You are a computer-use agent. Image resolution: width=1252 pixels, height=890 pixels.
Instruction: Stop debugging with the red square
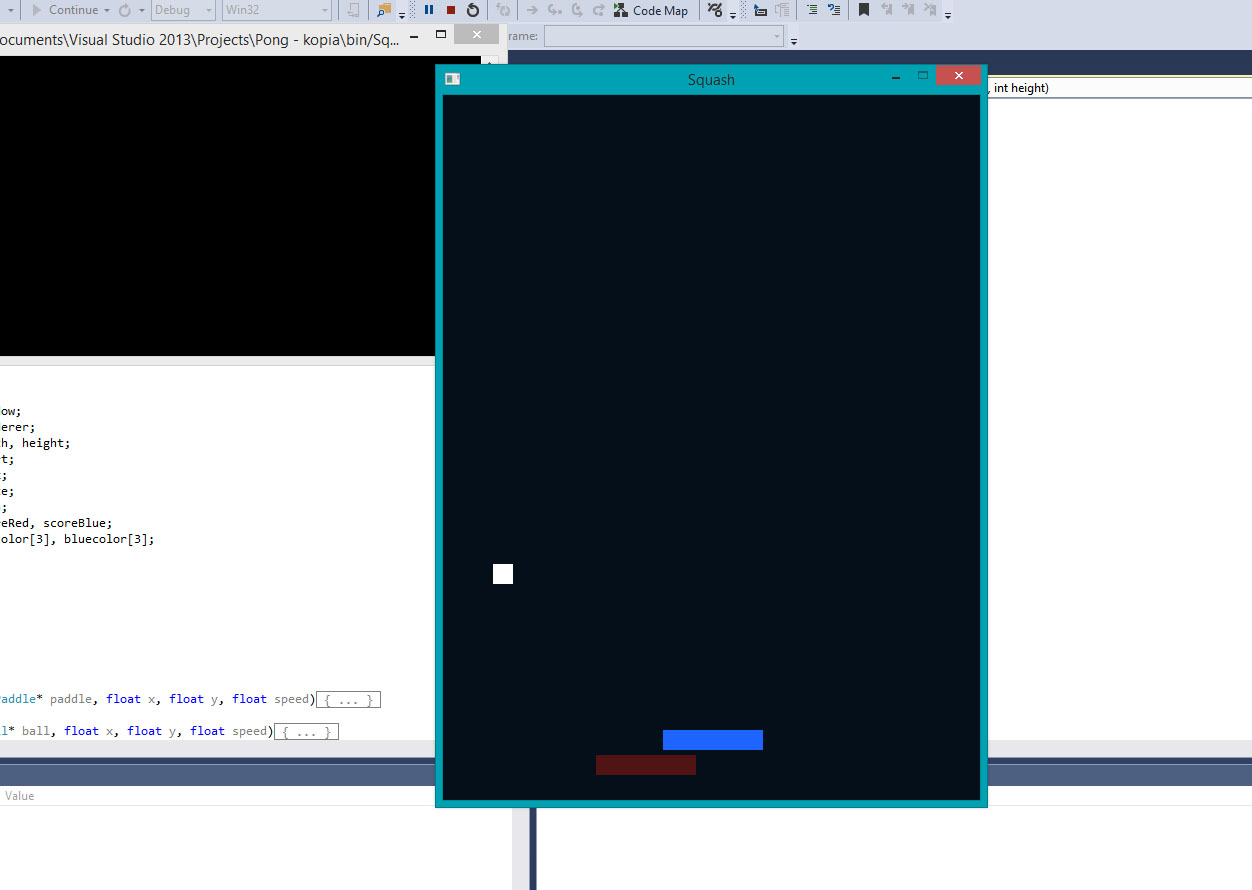click(x=451, y=10)
